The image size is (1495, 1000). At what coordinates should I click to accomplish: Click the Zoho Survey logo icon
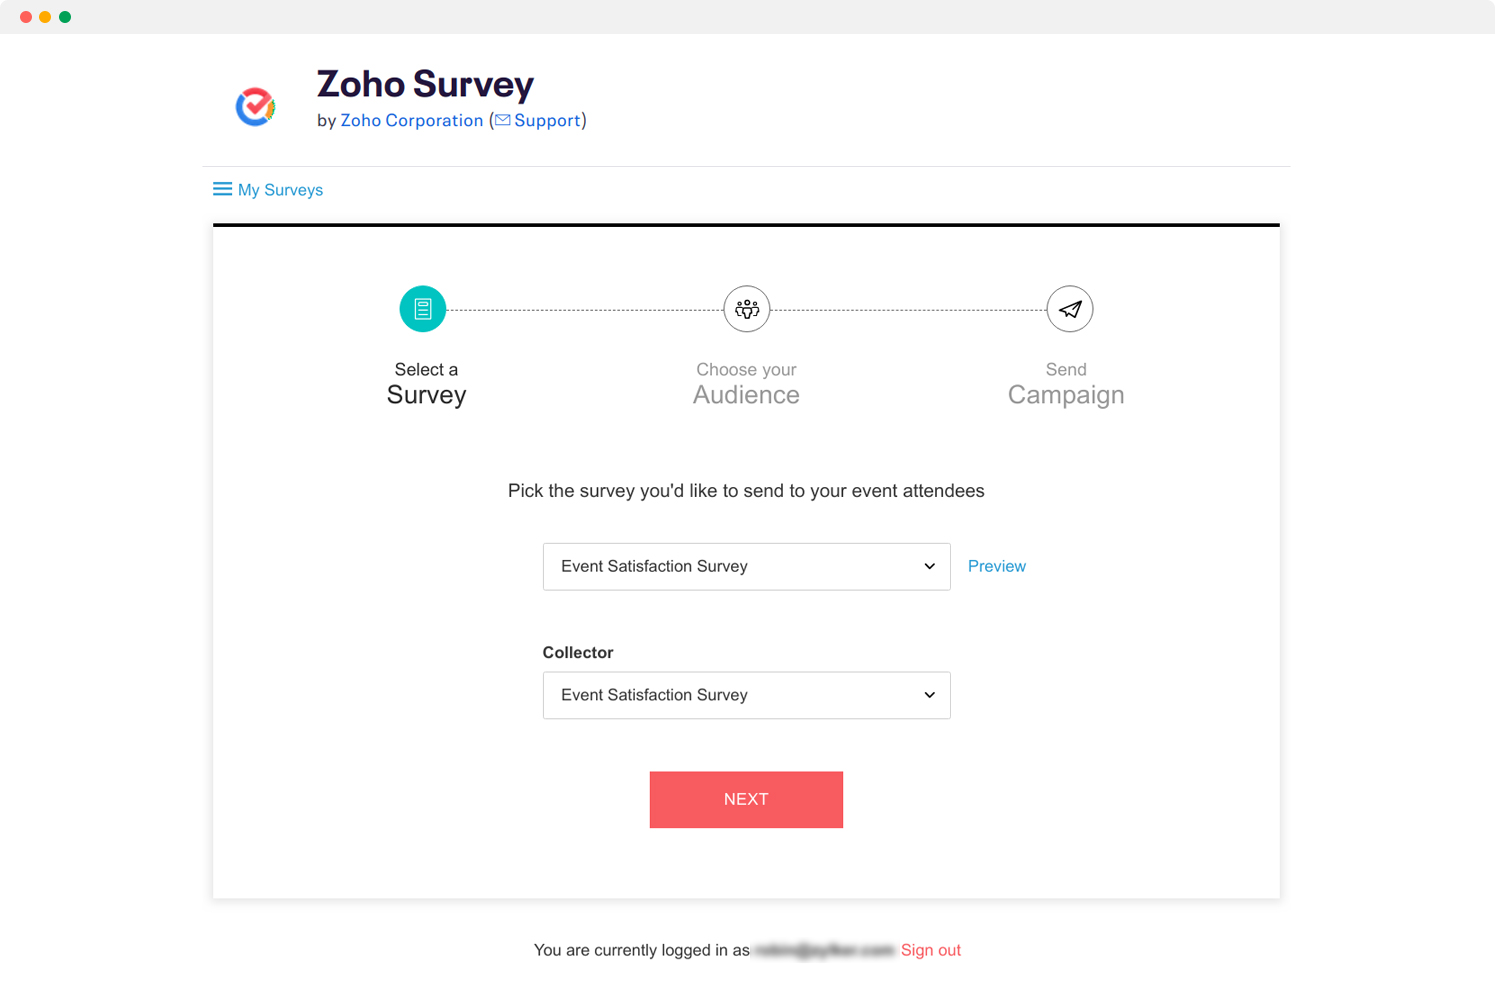coord(255,106)
